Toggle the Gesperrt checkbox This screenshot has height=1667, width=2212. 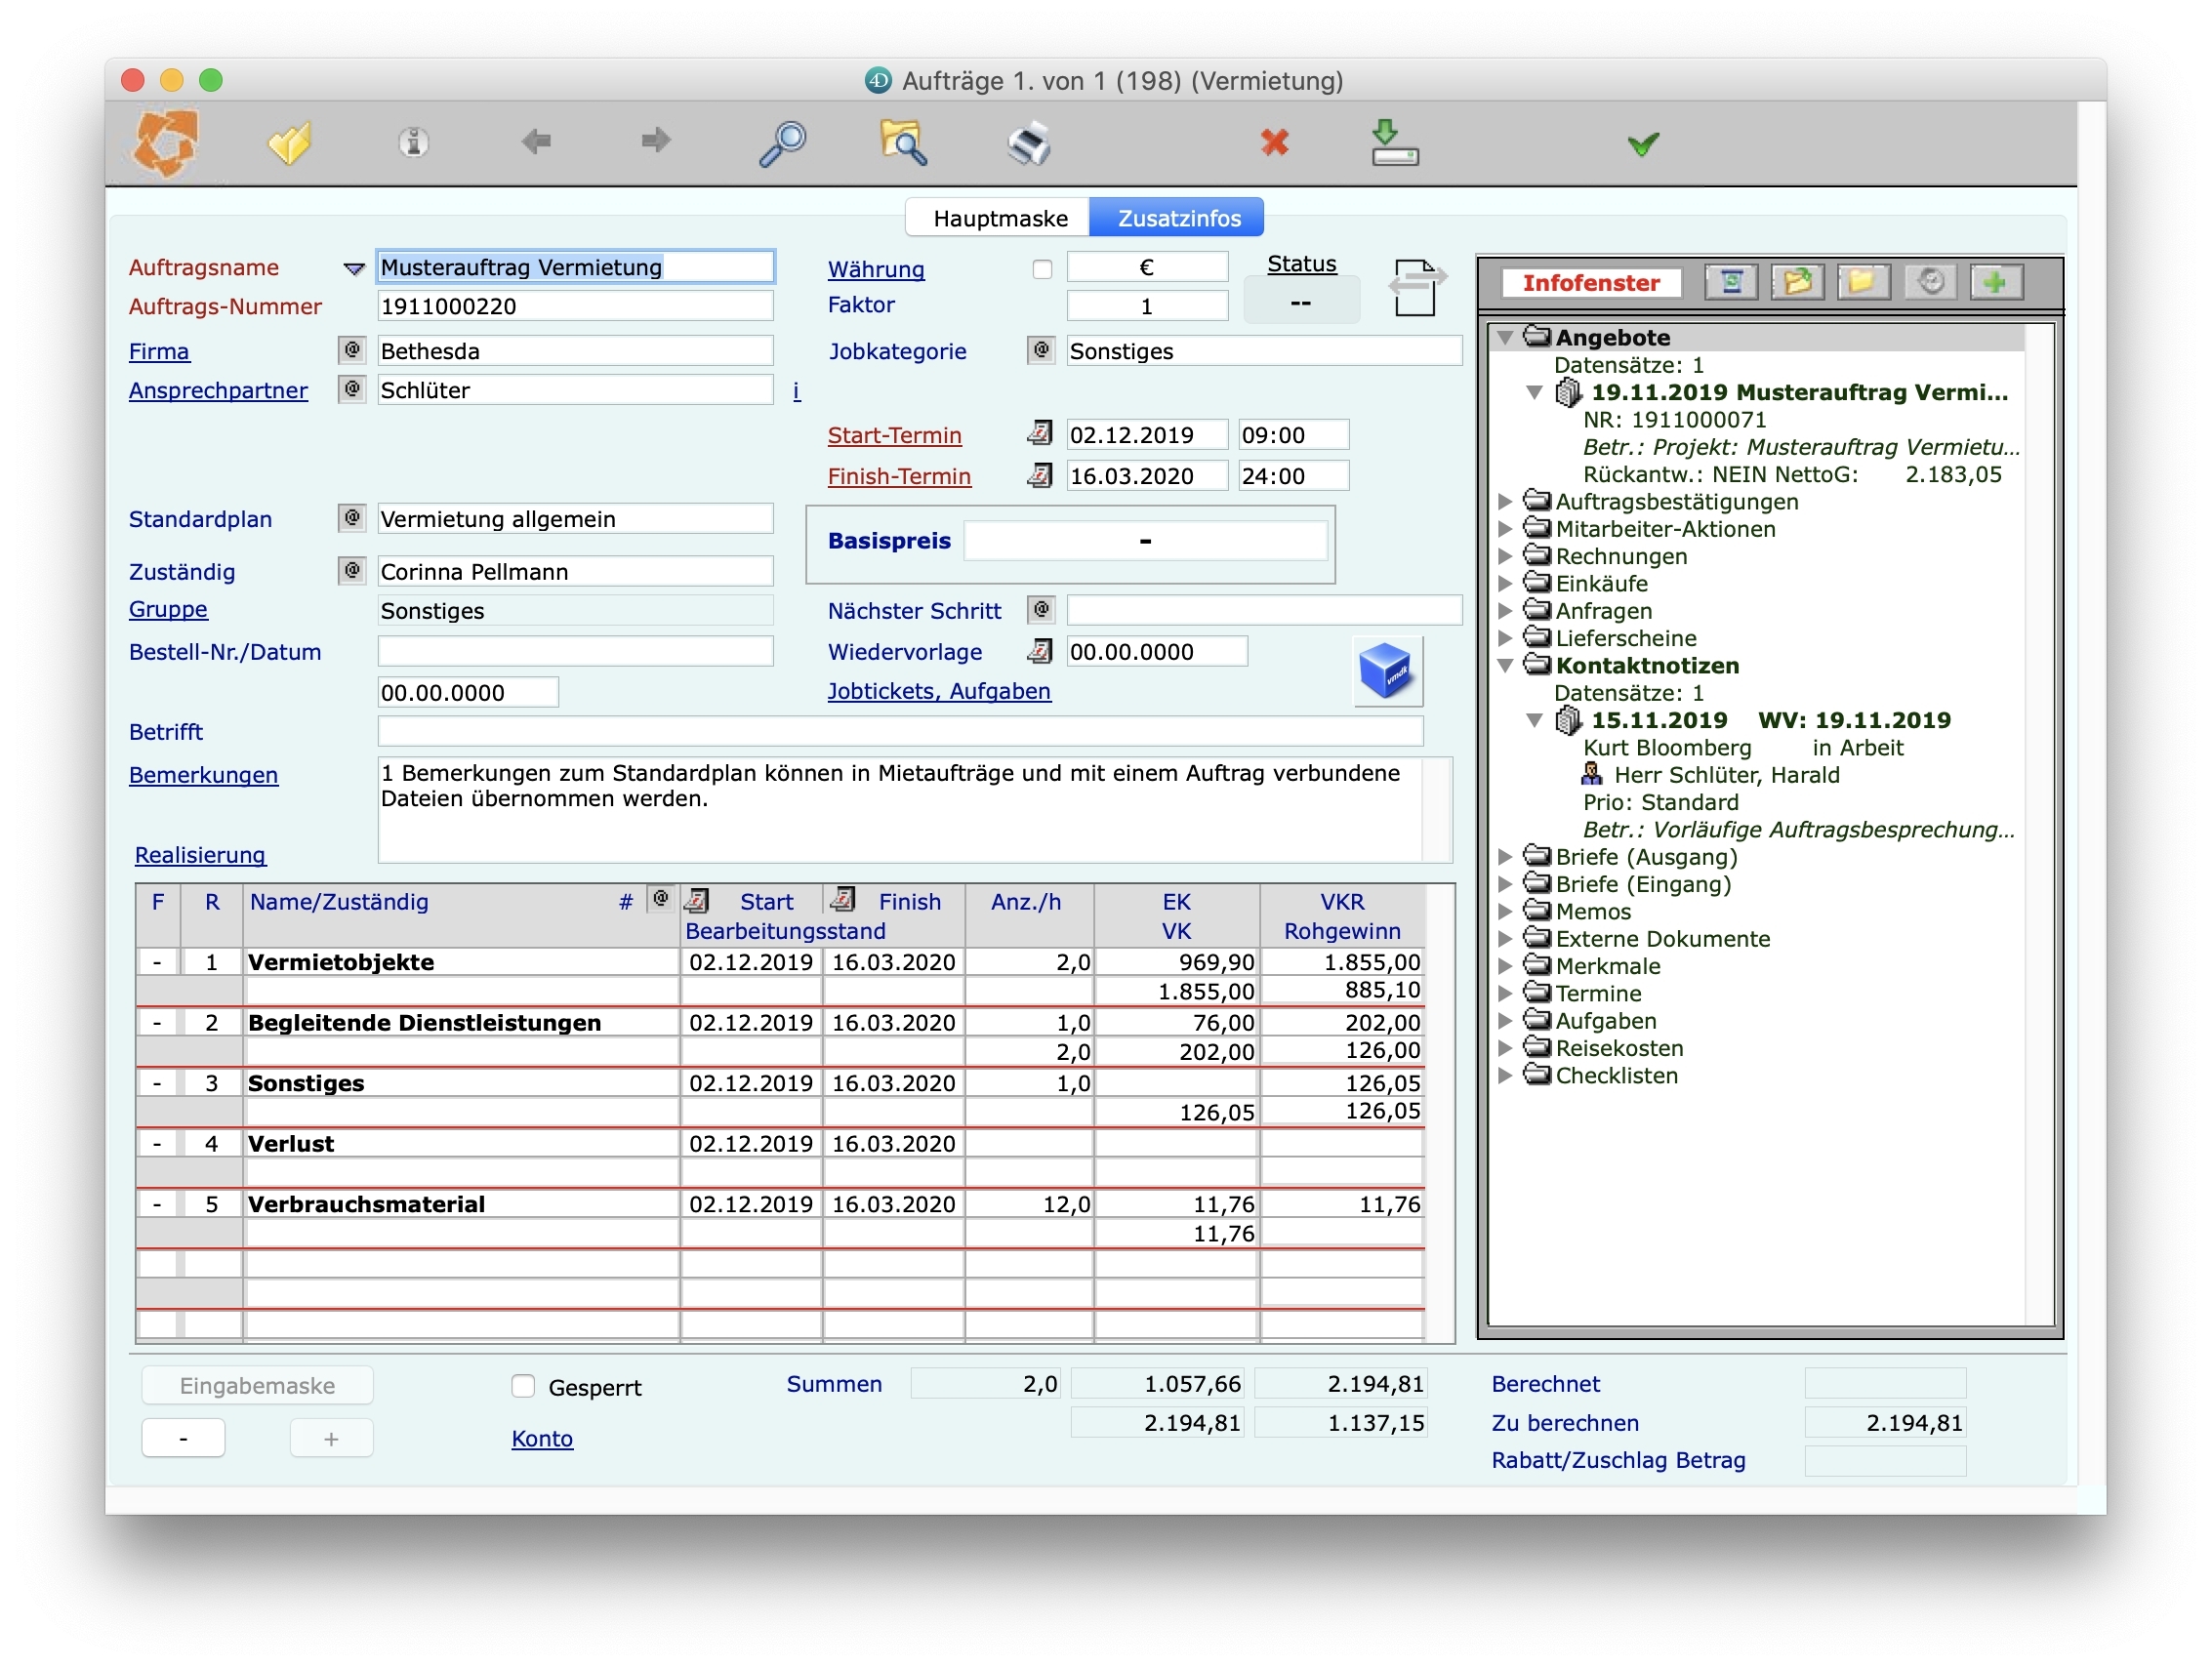[523, 1386]
